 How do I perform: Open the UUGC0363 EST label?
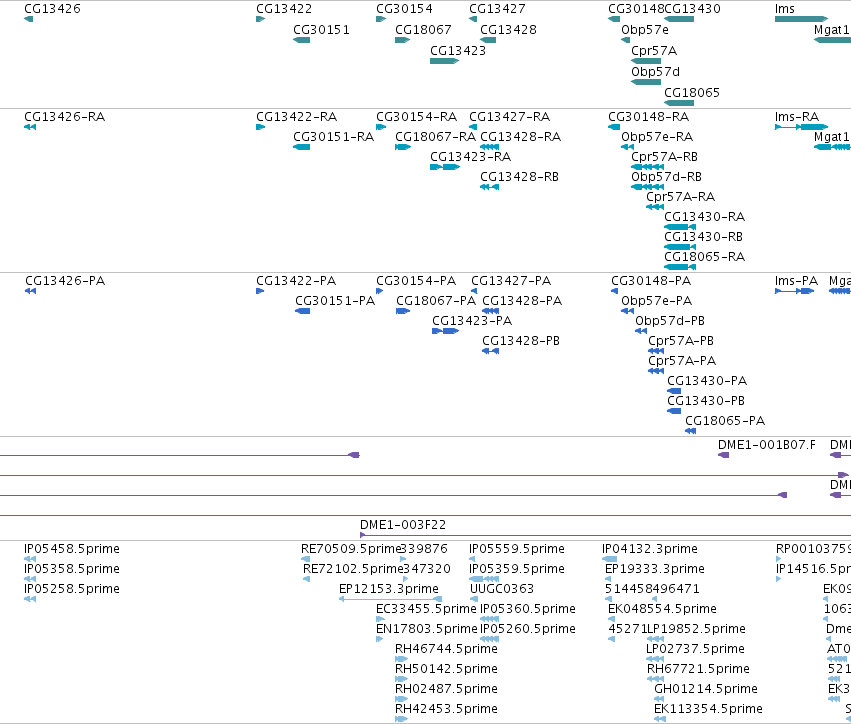coord(502,589)
